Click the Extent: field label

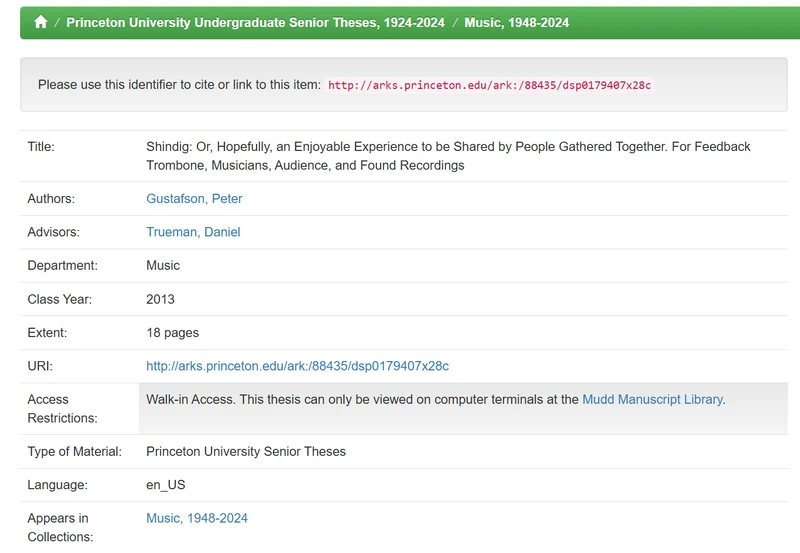pos(47,333)
